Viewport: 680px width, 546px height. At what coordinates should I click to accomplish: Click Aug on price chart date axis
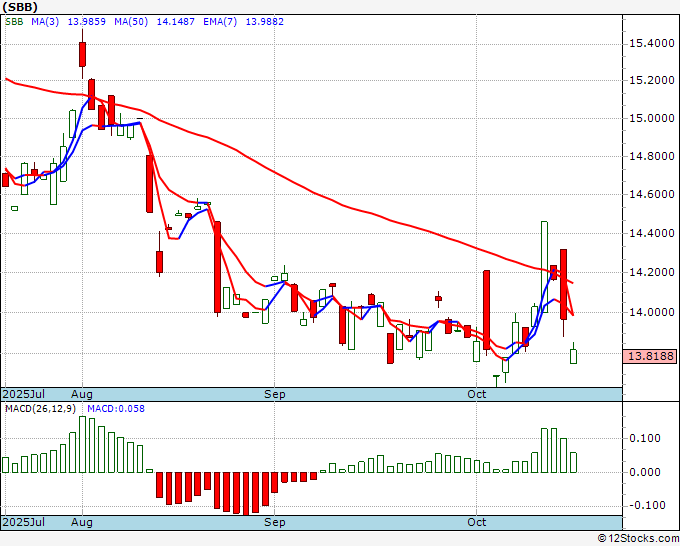coord(82,394)
